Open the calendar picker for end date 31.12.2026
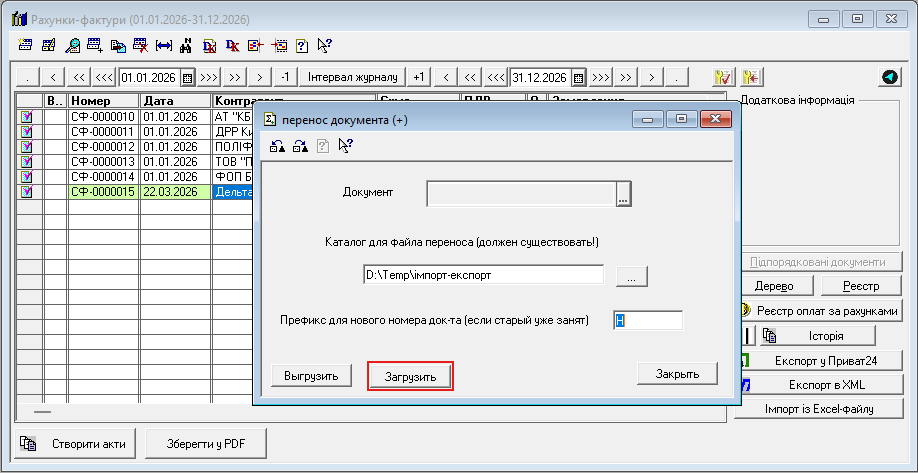Screen dimensions: 918x473 pos(577,77)
